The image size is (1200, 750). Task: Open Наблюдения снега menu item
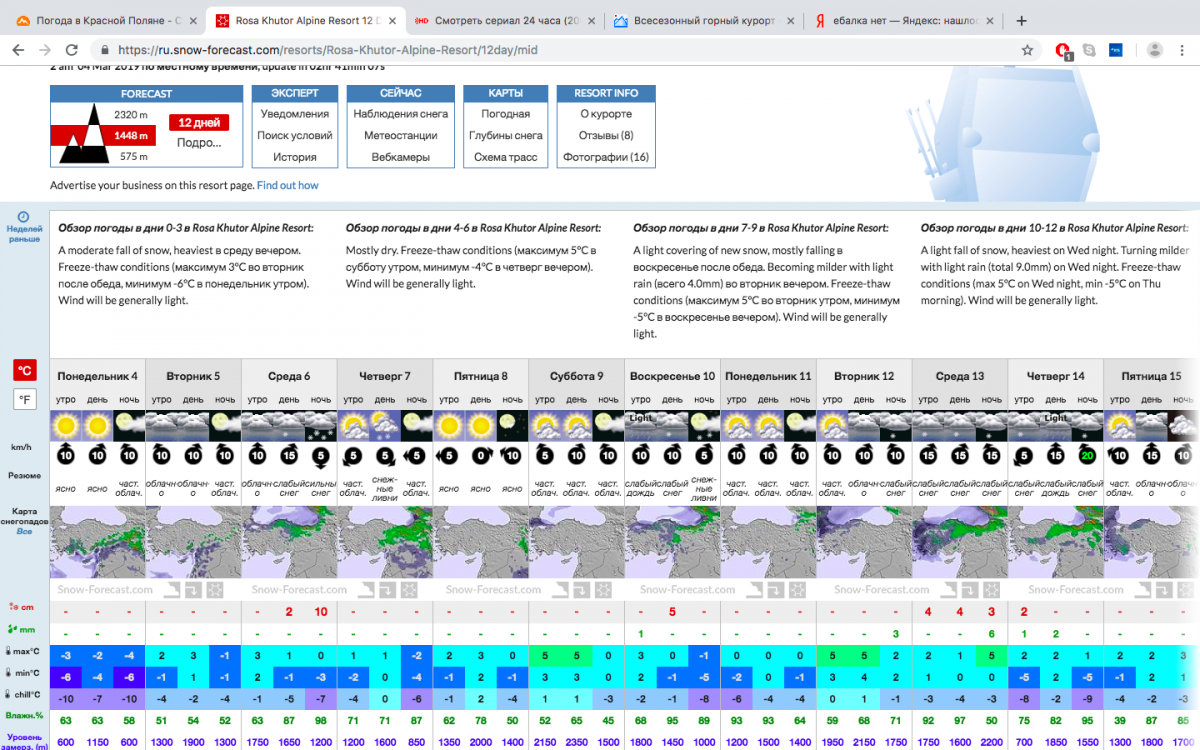401,114
